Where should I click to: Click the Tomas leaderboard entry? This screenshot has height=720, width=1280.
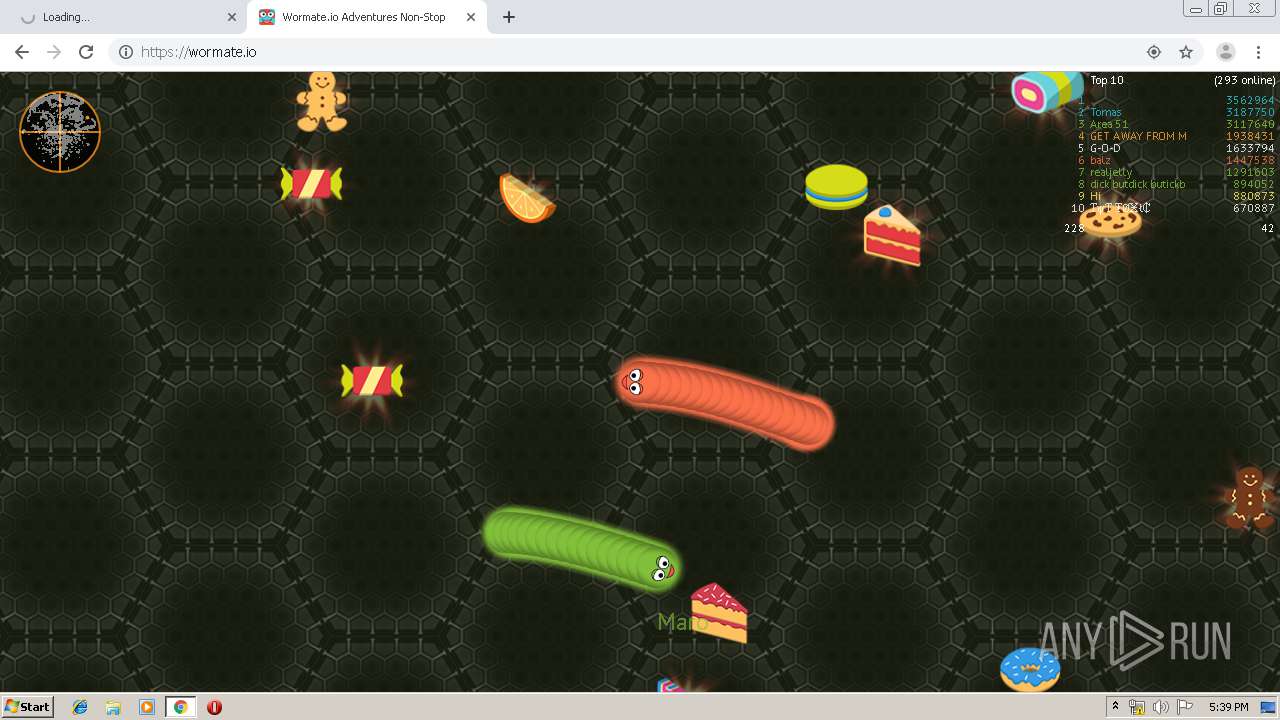pyautogui.click(x=1106, y=112)
